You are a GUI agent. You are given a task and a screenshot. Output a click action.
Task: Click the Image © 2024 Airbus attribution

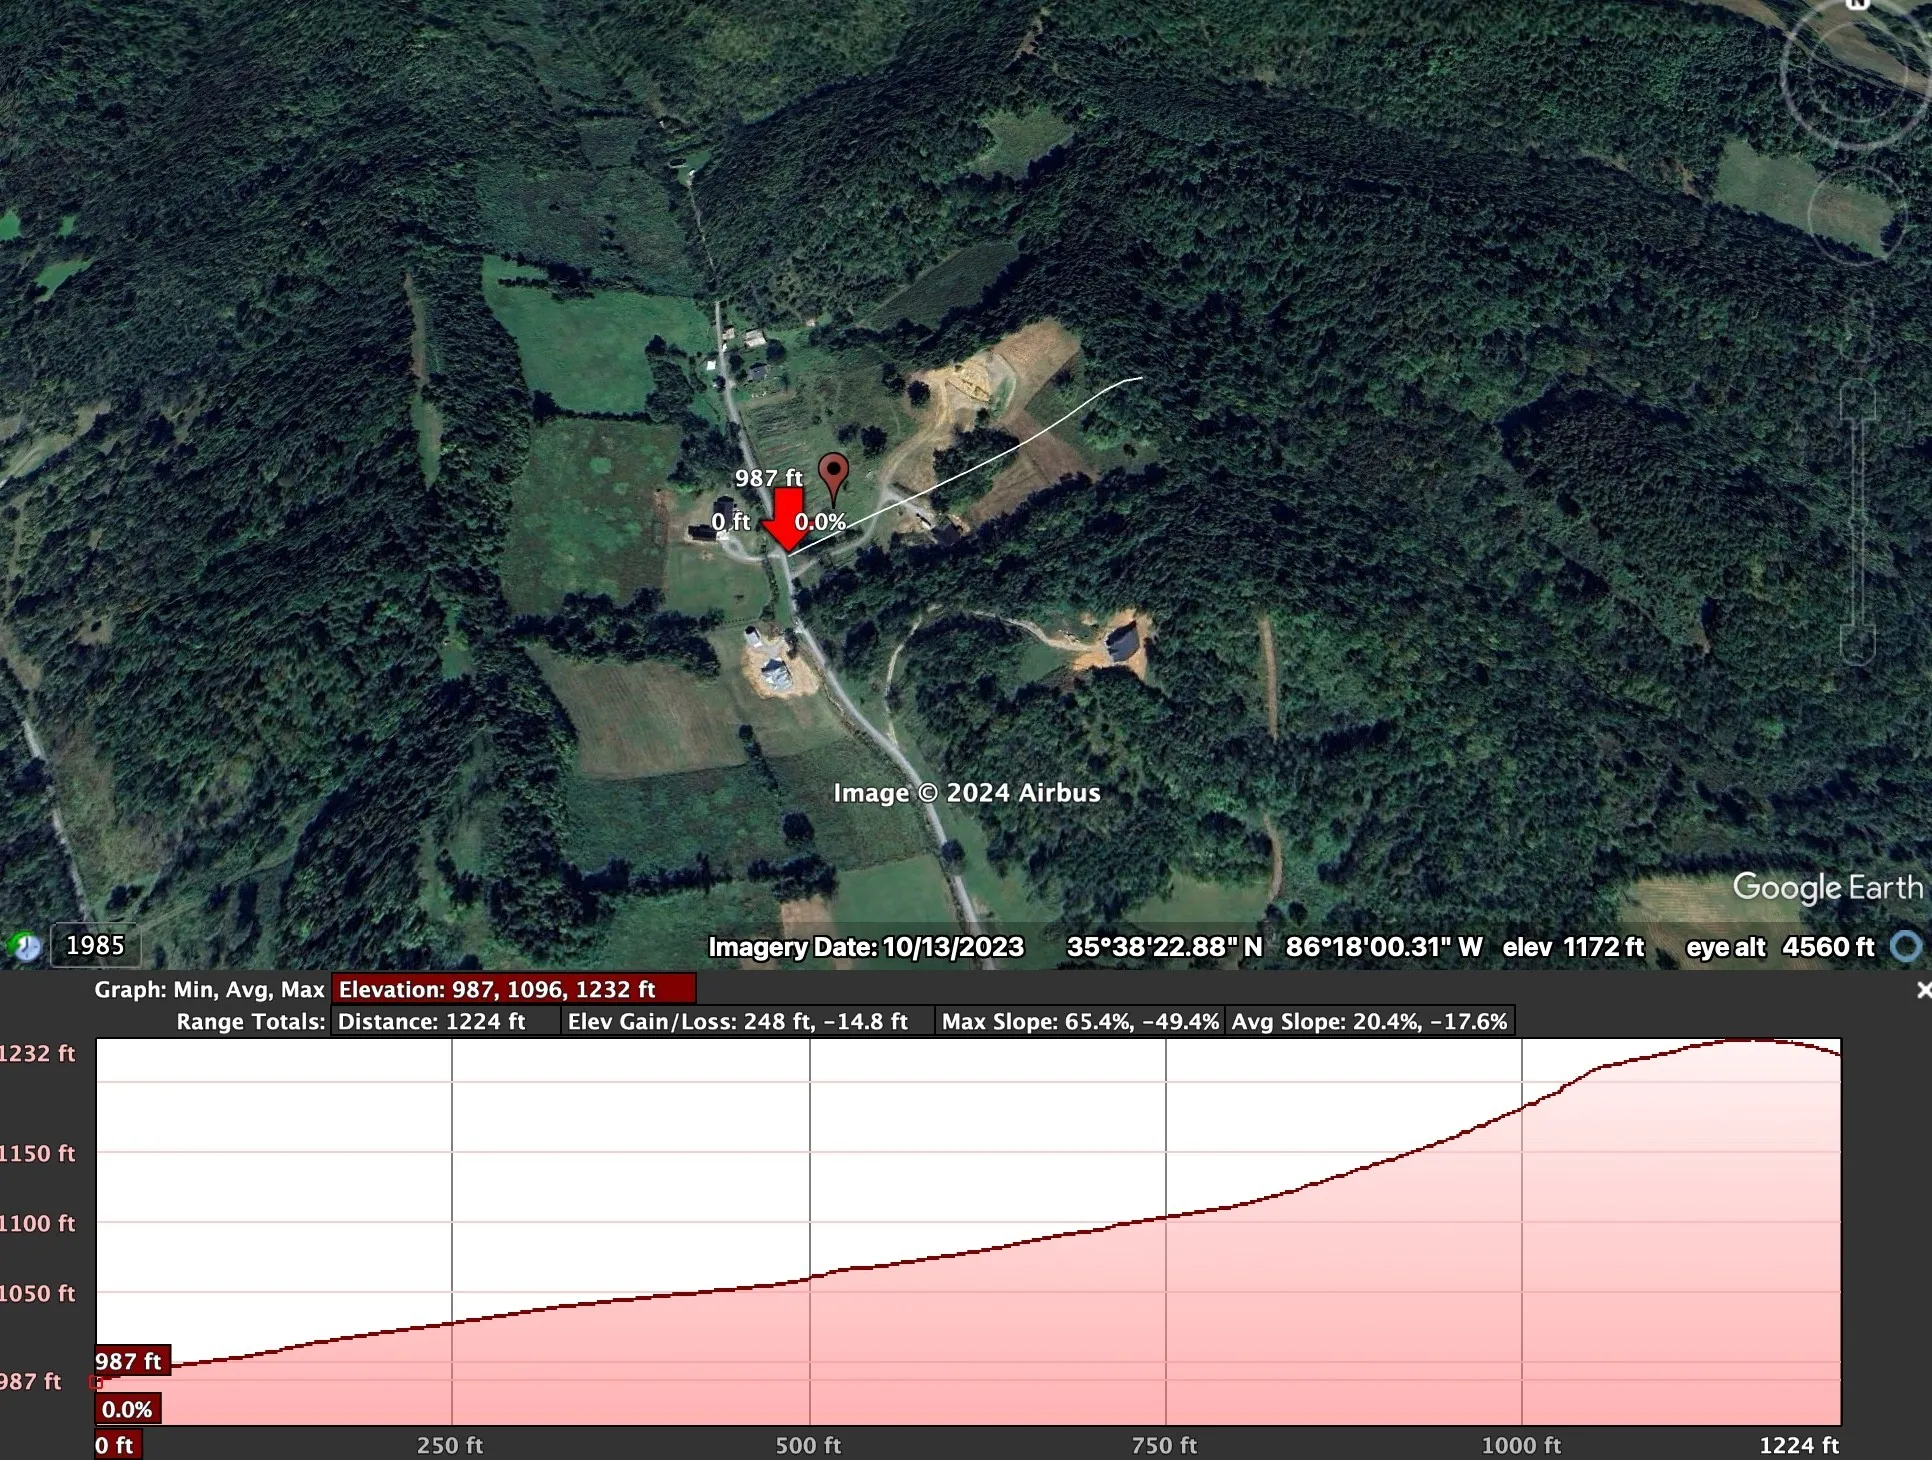(967, 793)
